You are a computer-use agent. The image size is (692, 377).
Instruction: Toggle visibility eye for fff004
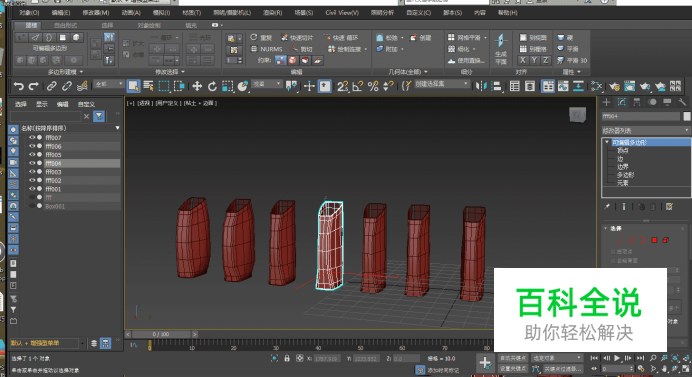click(32, 163)
